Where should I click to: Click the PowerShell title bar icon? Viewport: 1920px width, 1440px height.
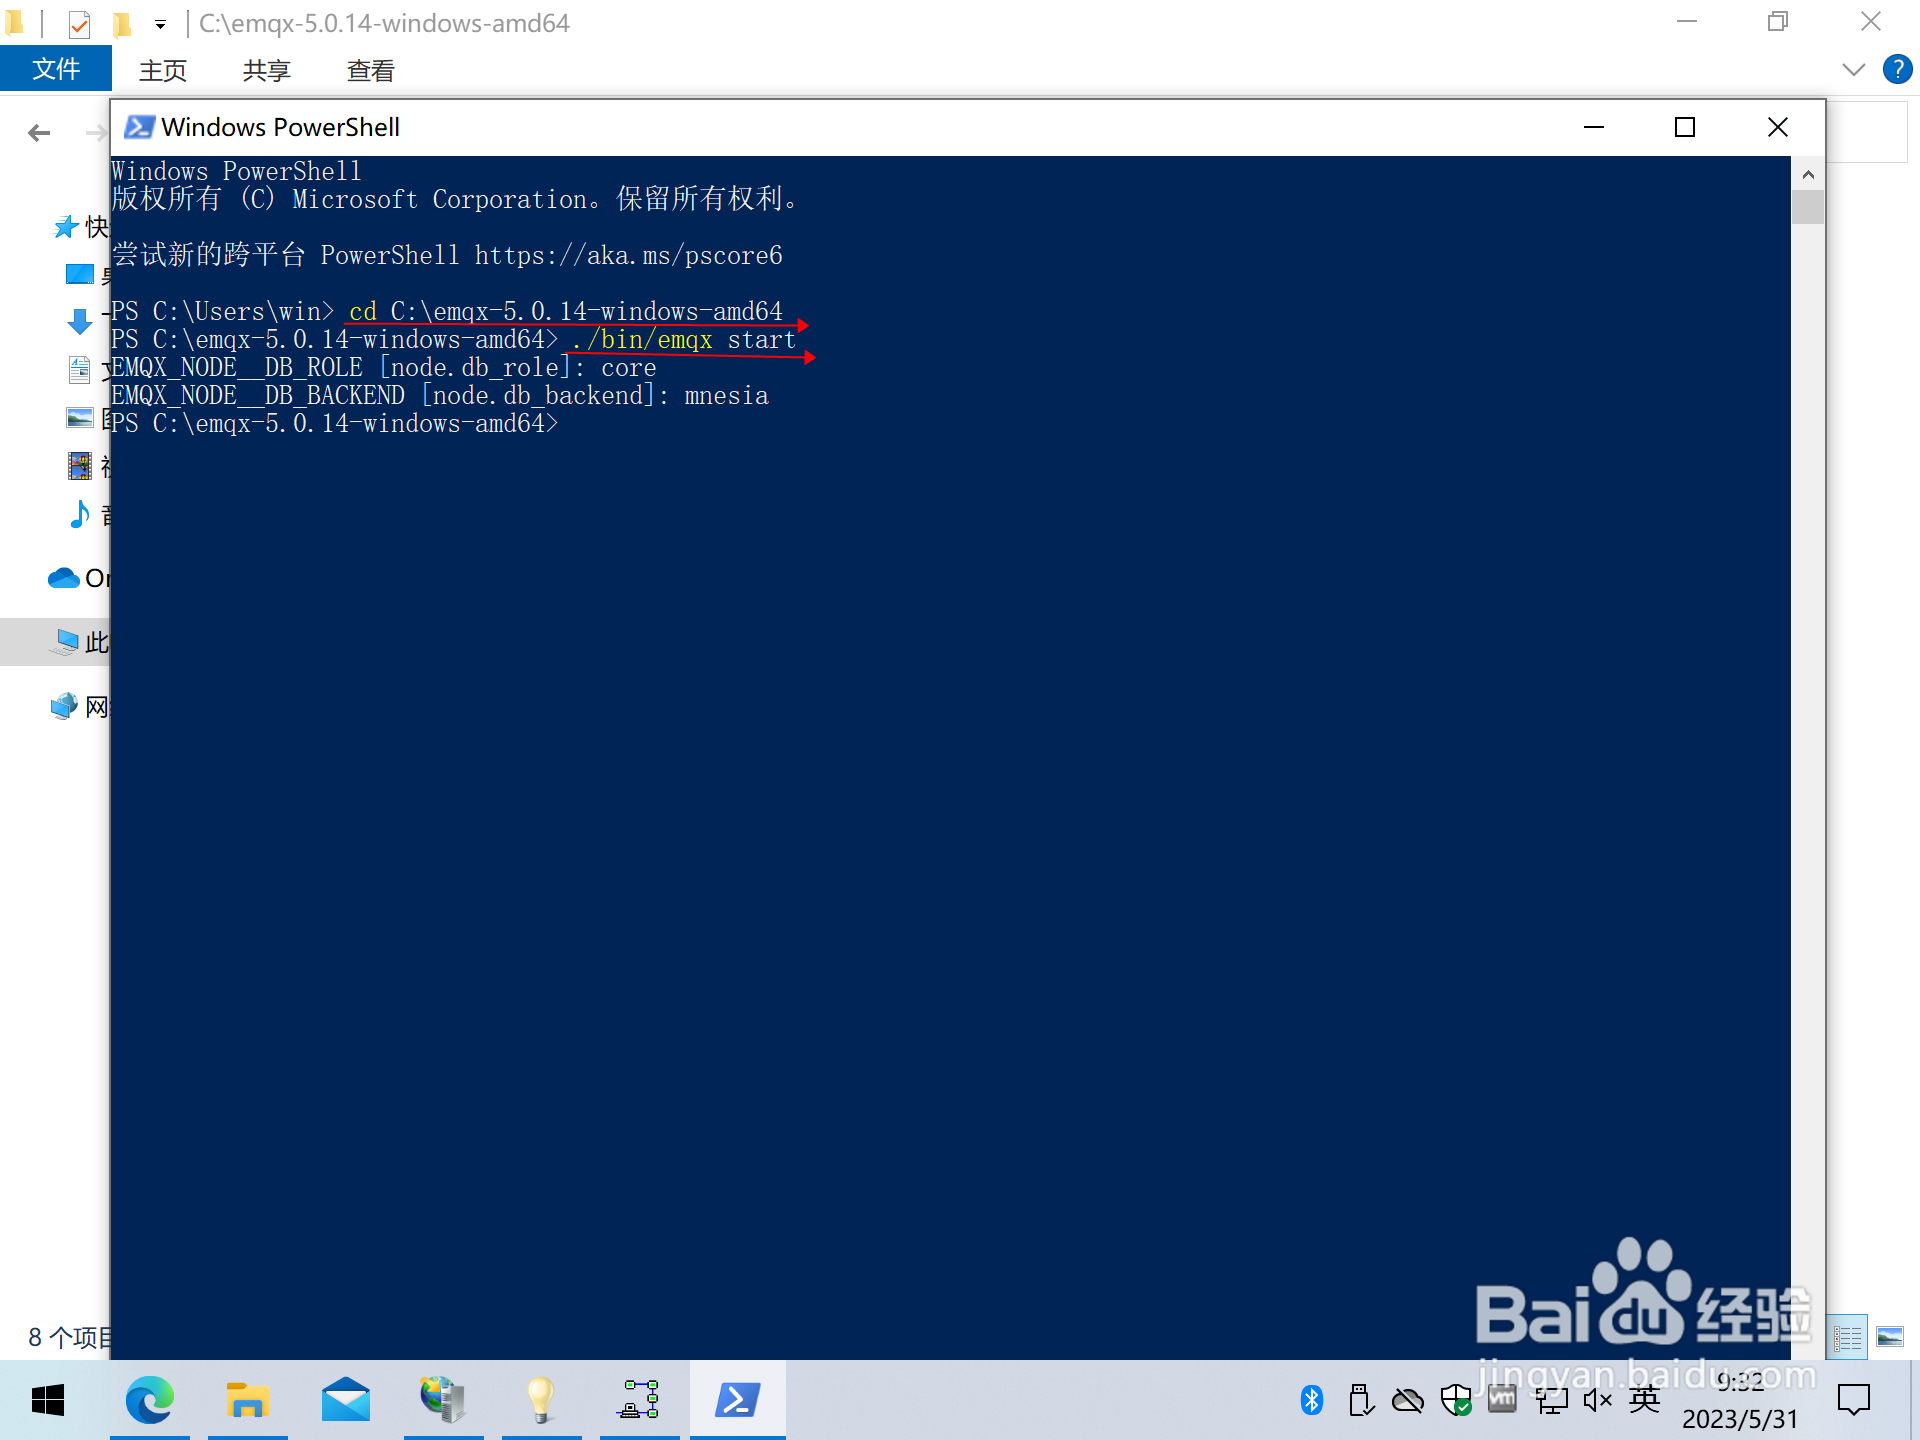point(139,127)
